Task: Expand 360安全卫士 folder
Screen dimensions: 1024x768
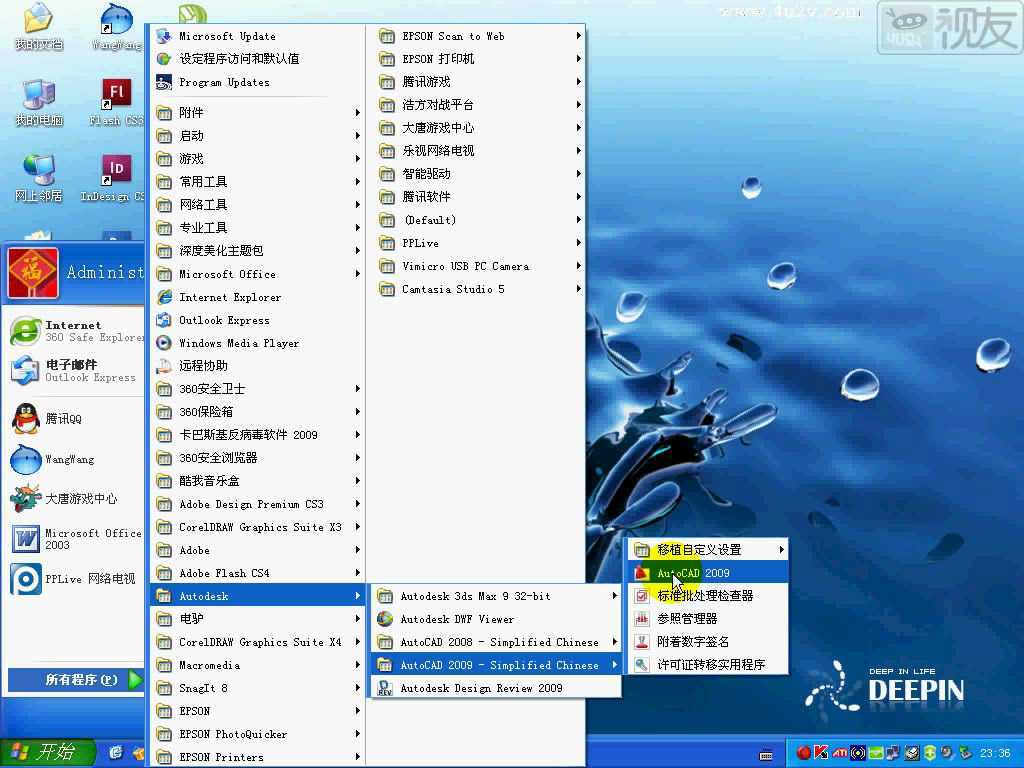Action: [x=257, y=389]
